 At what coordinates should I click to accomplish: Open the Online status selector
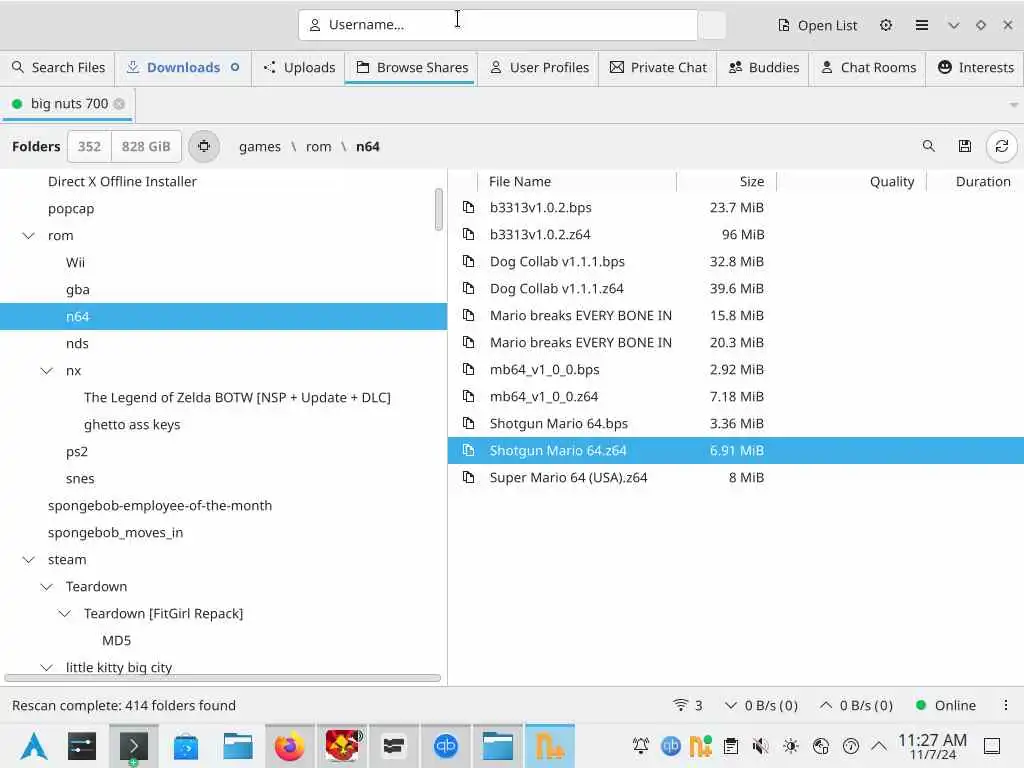pyautogui.click(x=946, y=705)
